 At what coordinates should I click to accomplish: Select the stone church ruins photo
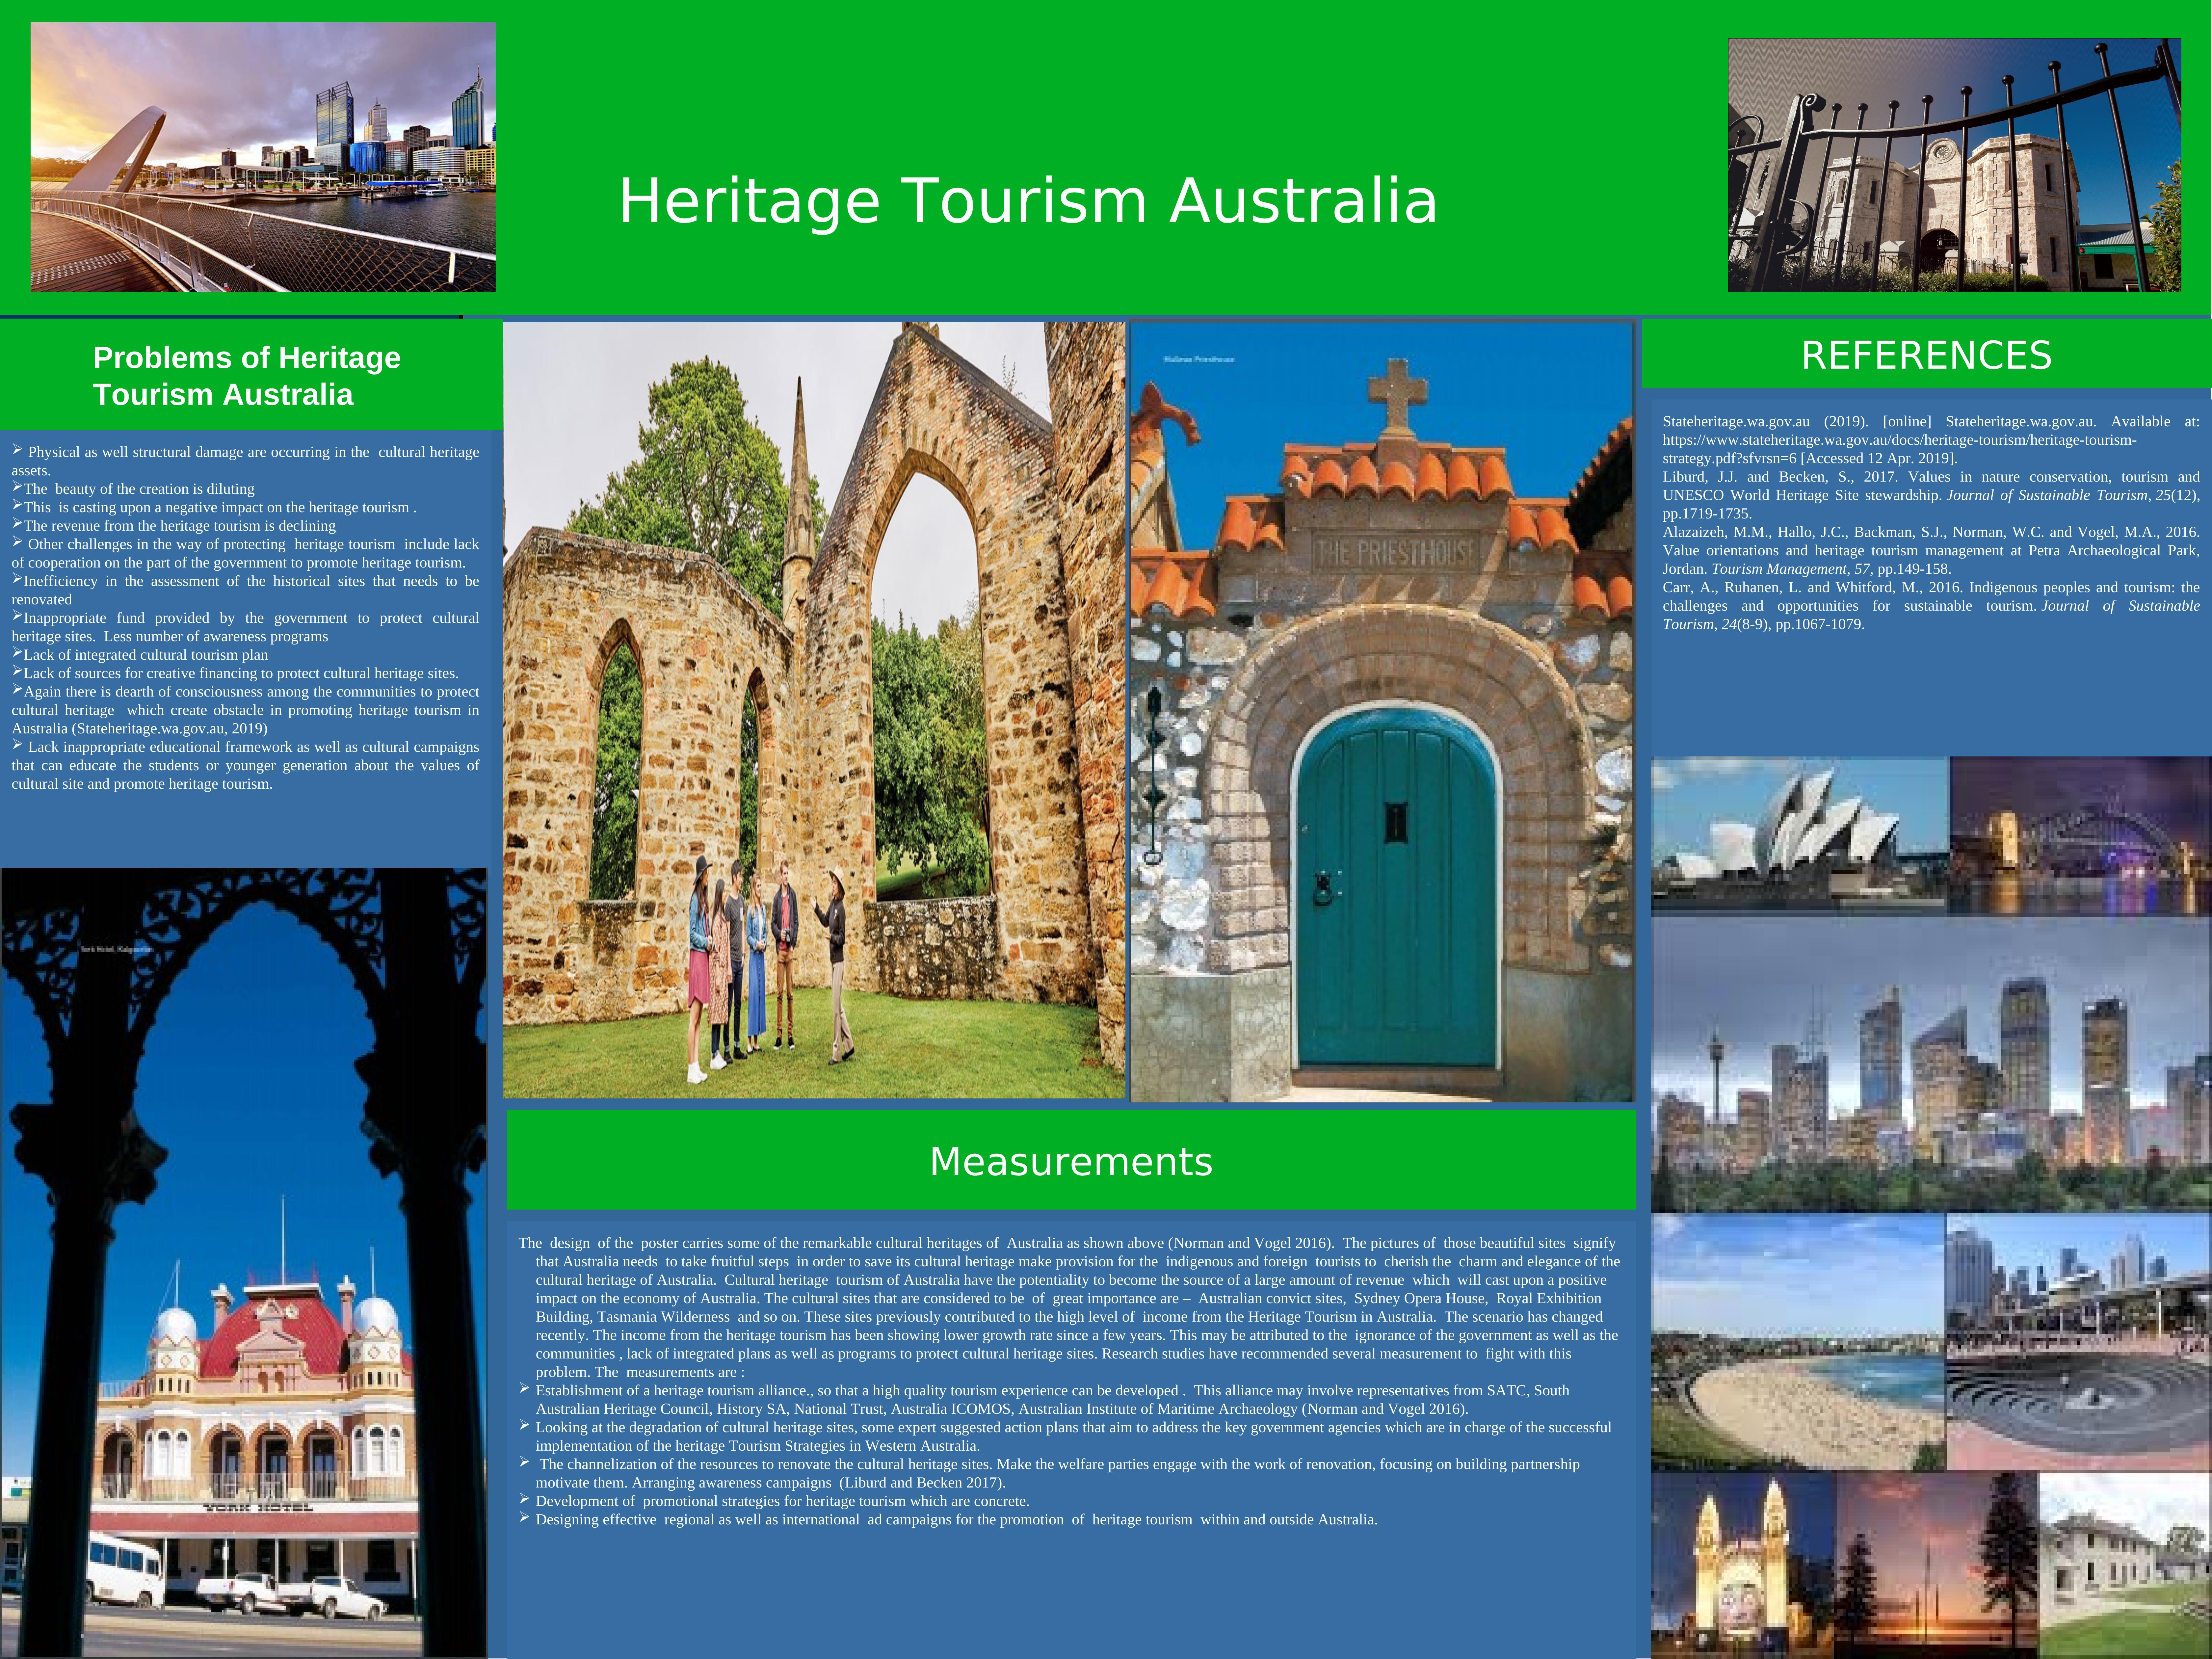814,710
